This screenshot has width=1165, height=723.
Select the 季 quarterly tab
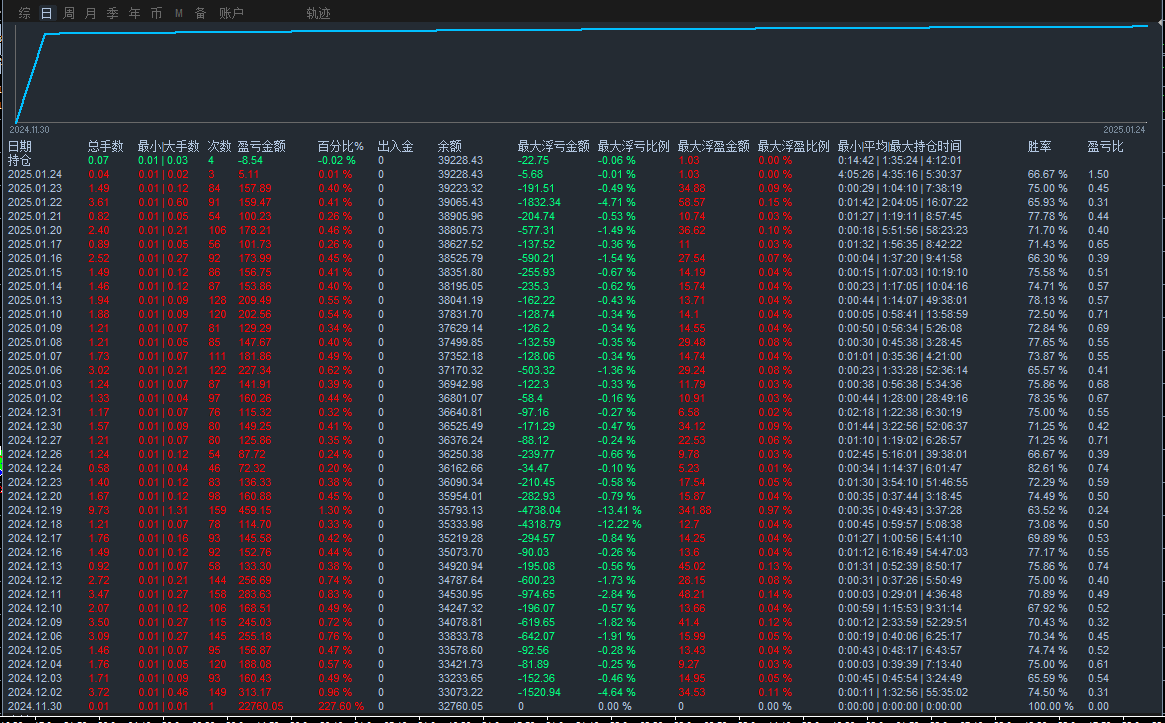pos(112,13)
